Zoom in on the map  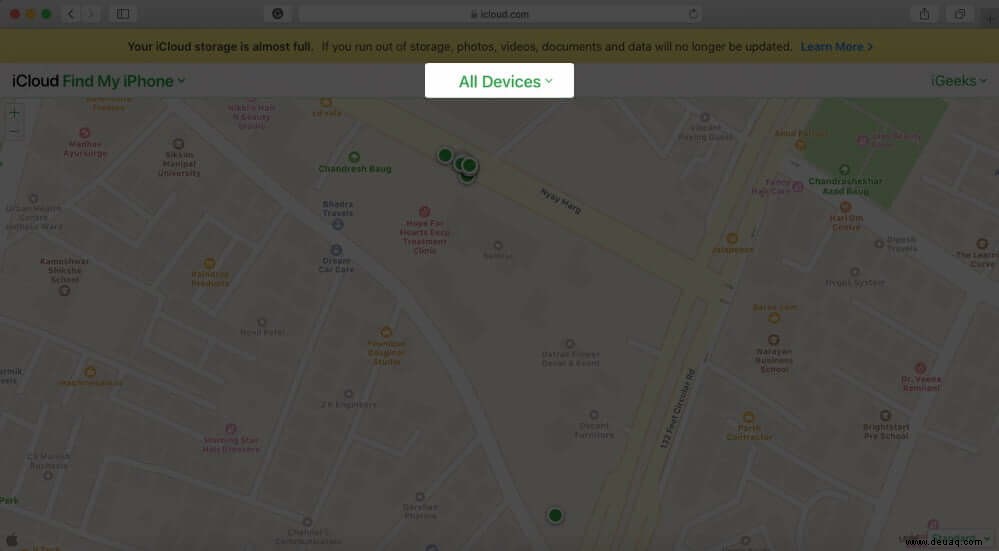tap(14, 113)
